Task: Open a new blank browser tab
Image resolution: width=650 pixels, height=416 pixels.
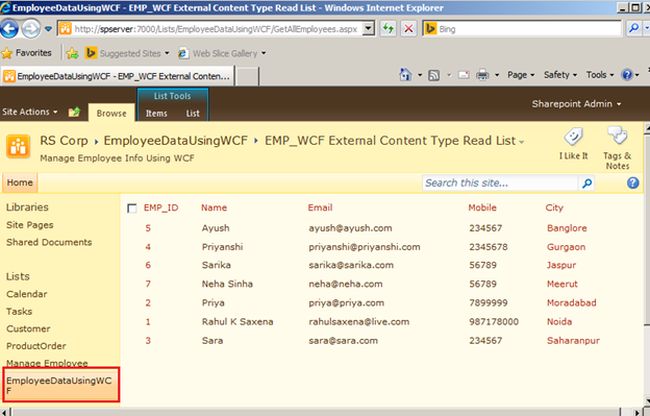Action: [247, 77]
